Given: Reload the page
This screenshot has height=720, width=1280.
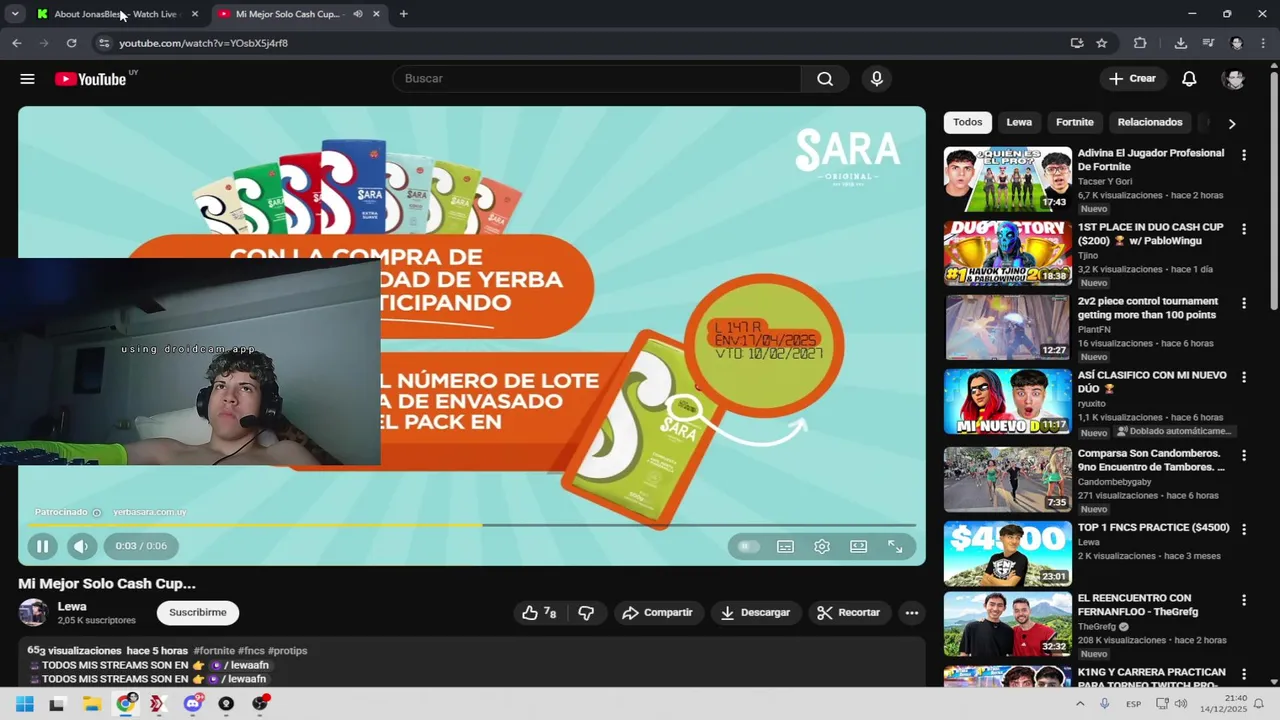Looking at the screenshot, I should [71, 43].
